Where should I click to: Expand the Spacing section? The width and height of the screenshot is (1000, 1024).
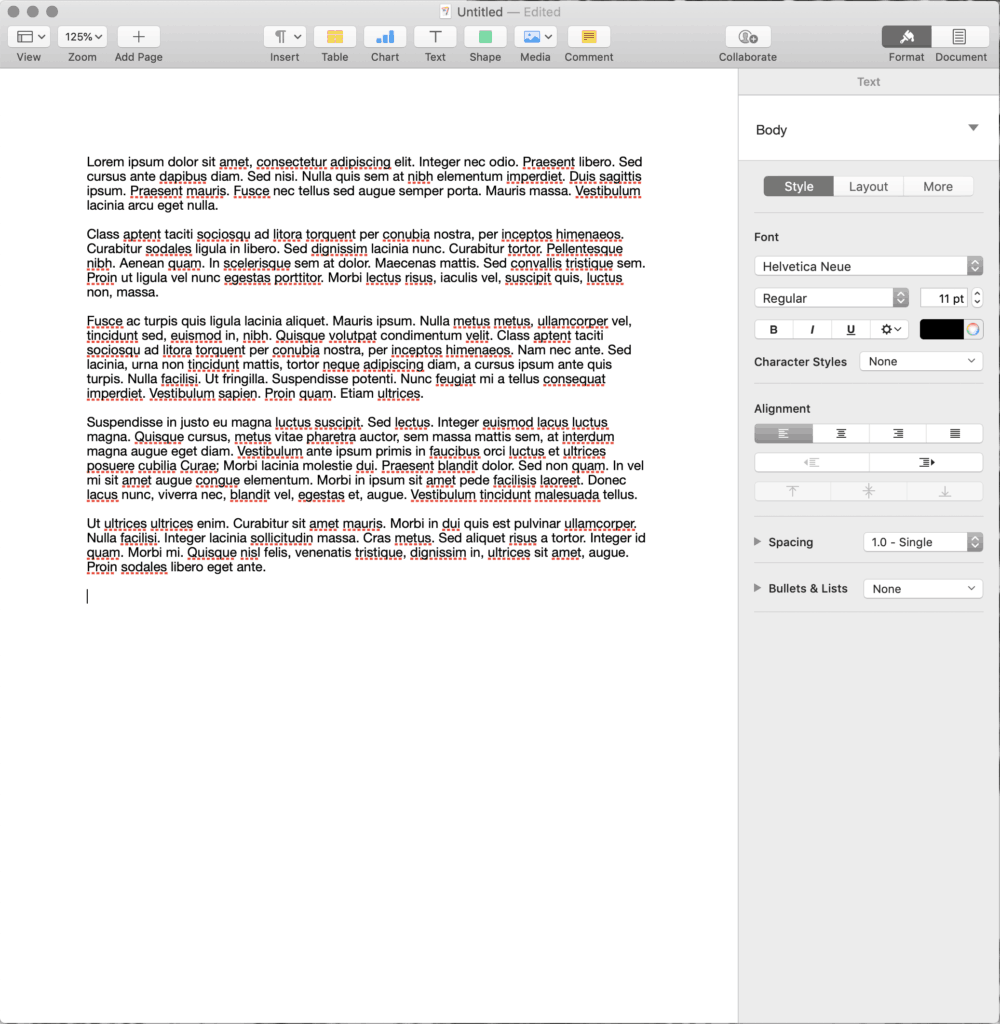point(758,541)
